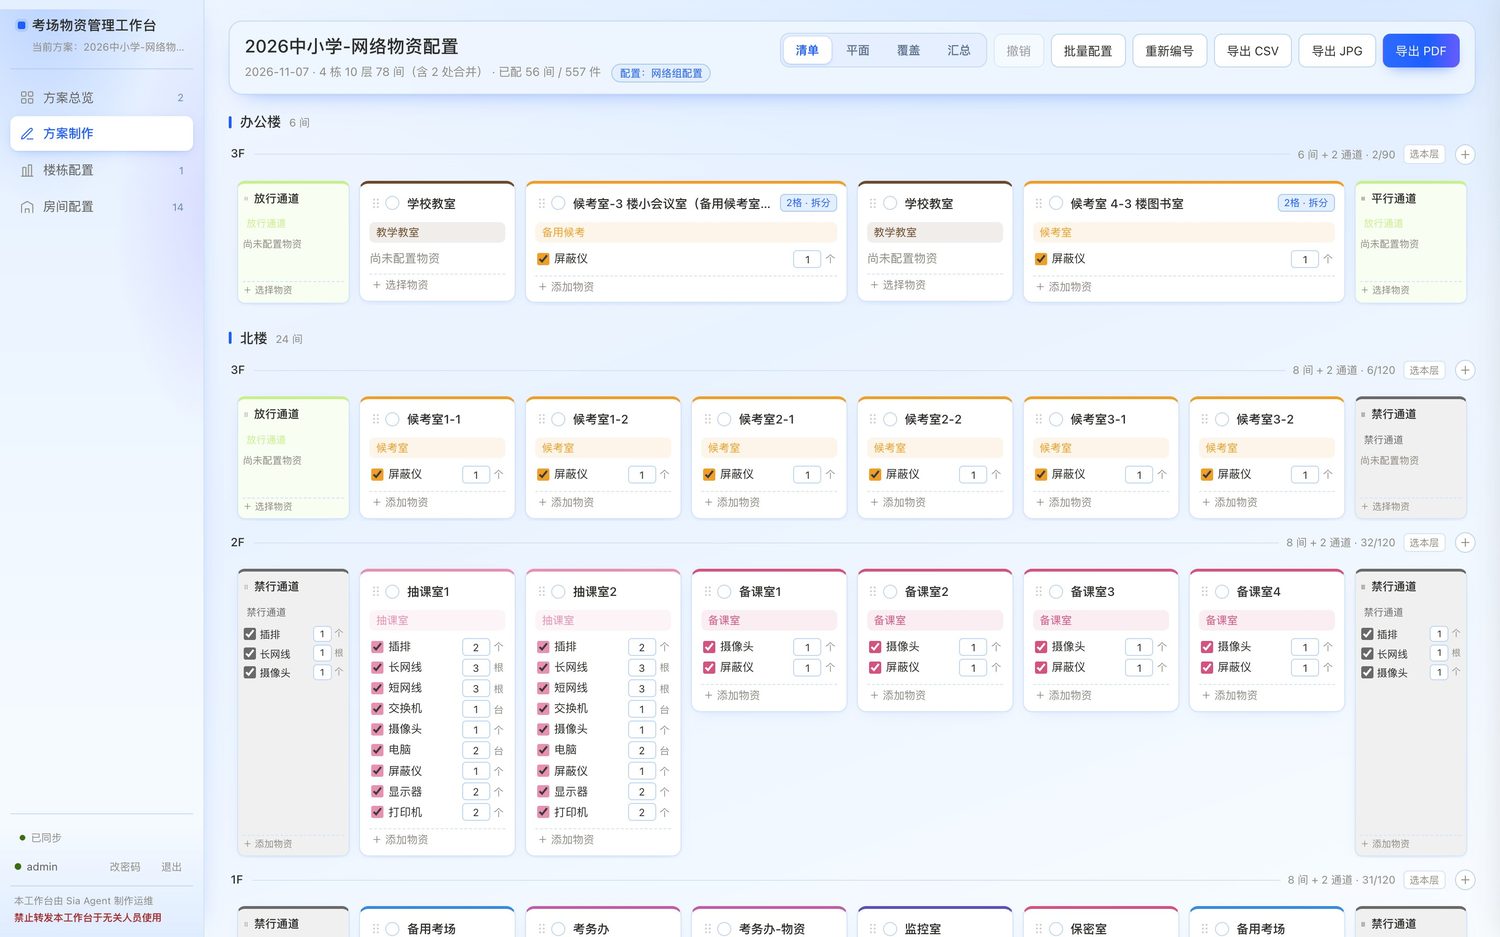The height and width of the screenshot is (937, 1500).
Task: Click 重新编号 button
Action: (x=1169, y=51)
